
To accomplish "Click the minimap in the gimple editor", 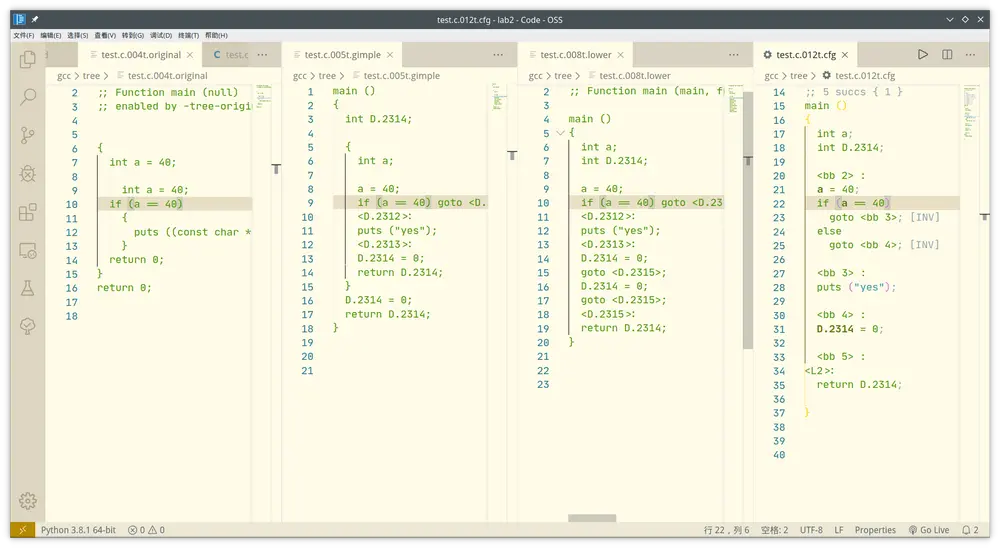I will [x=499, y=97].
